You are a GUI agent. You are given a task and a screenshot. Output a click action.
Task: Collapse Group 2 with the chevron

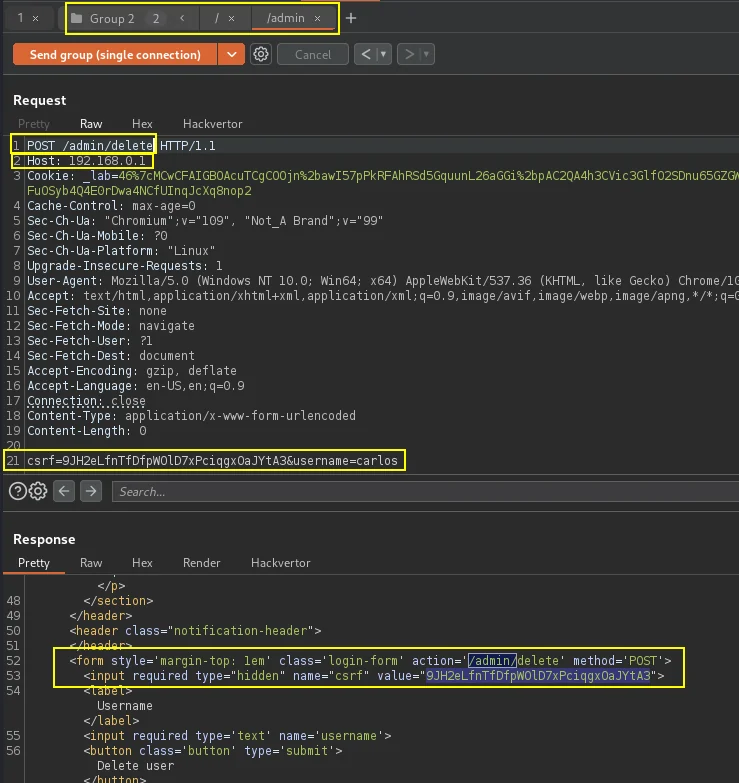[x=182, y=18]
